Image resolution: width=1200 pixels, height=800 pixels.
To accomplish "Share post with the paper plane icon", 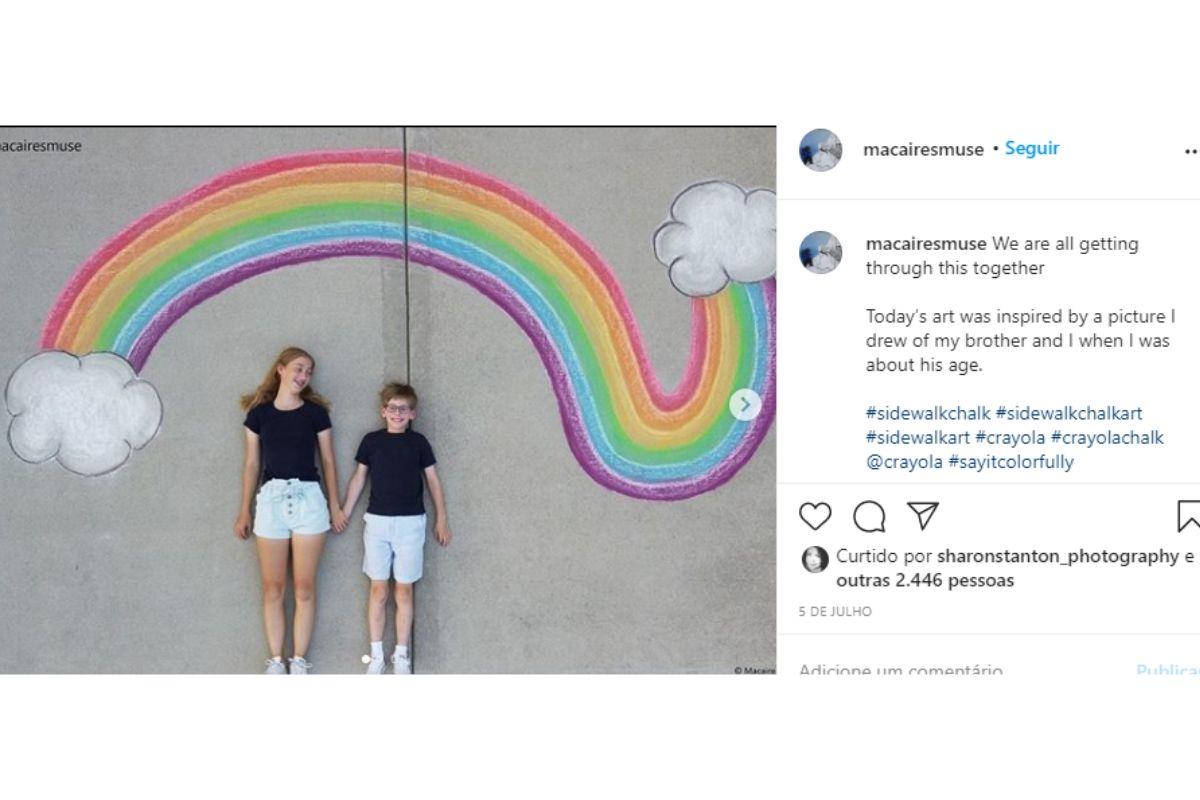I will [922, 516].
